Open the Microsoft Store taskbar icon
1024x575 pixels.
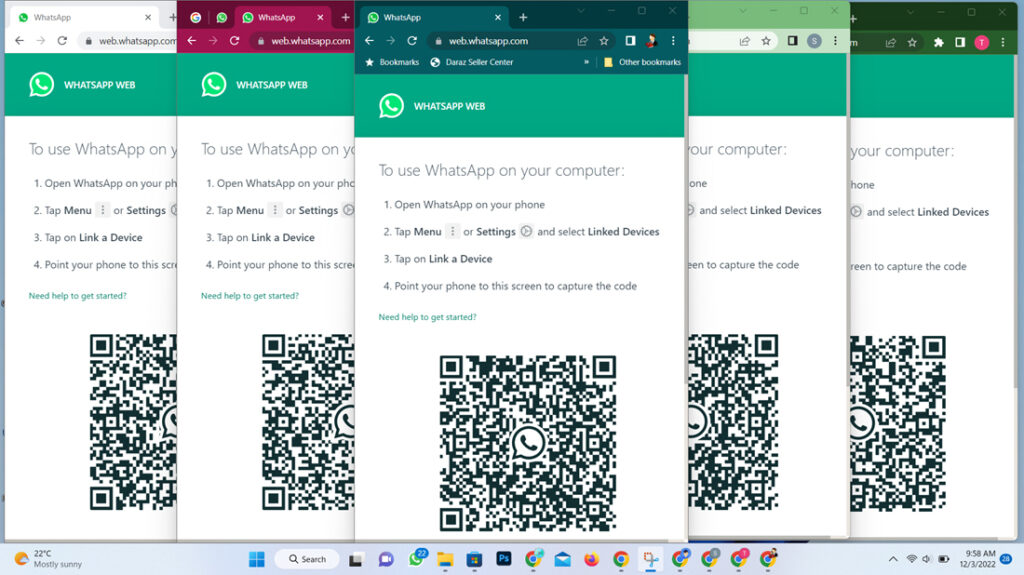tap(474, 559)
